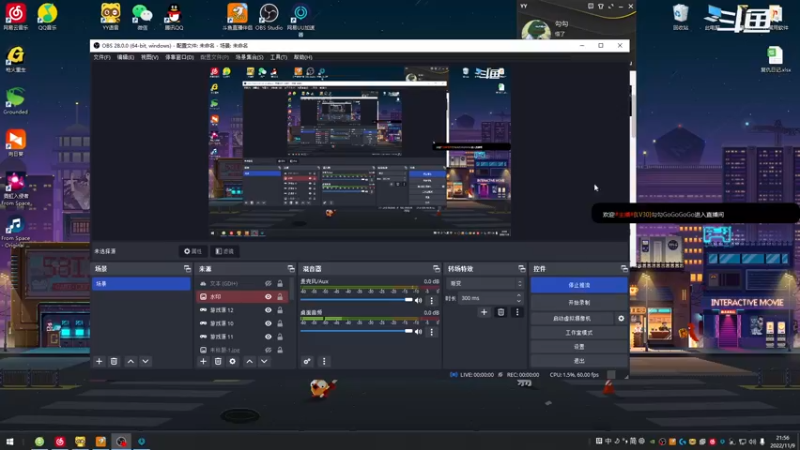Open source 属性 button above panels
800x450 pixels.
[x=193, y=251]
